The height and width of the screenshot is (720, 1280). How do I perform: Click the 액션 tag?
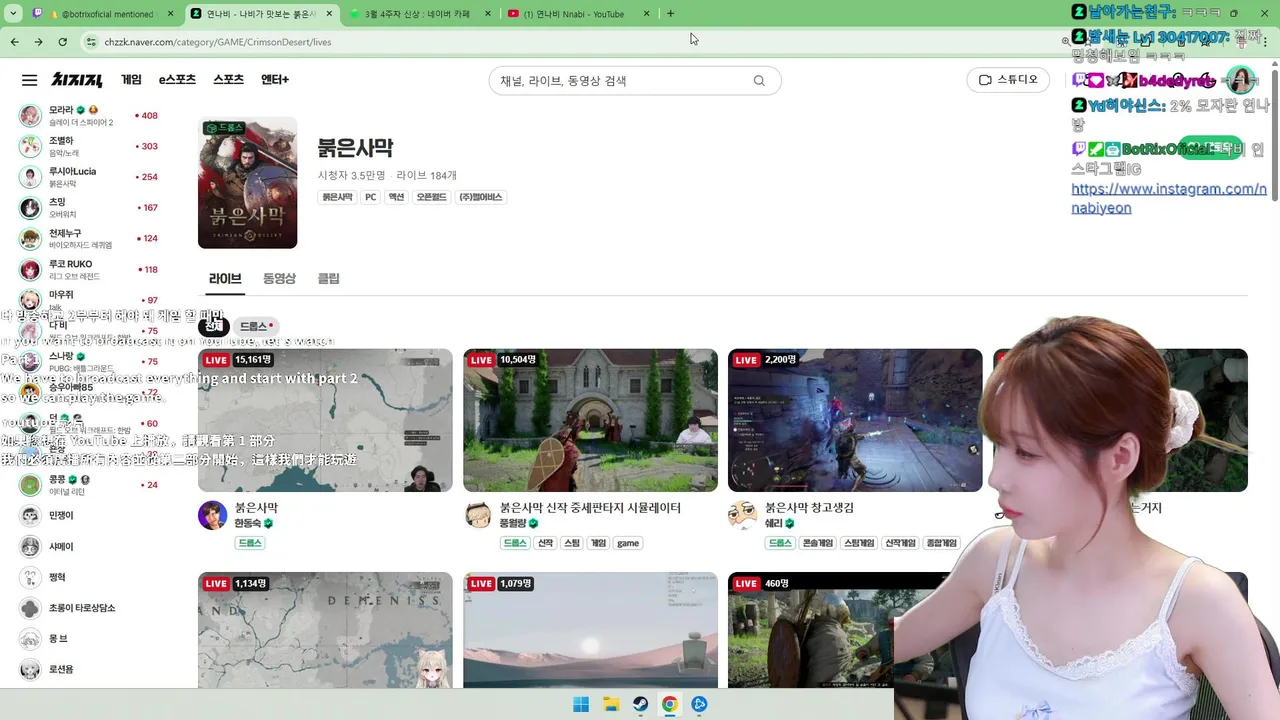click(396, 198)
